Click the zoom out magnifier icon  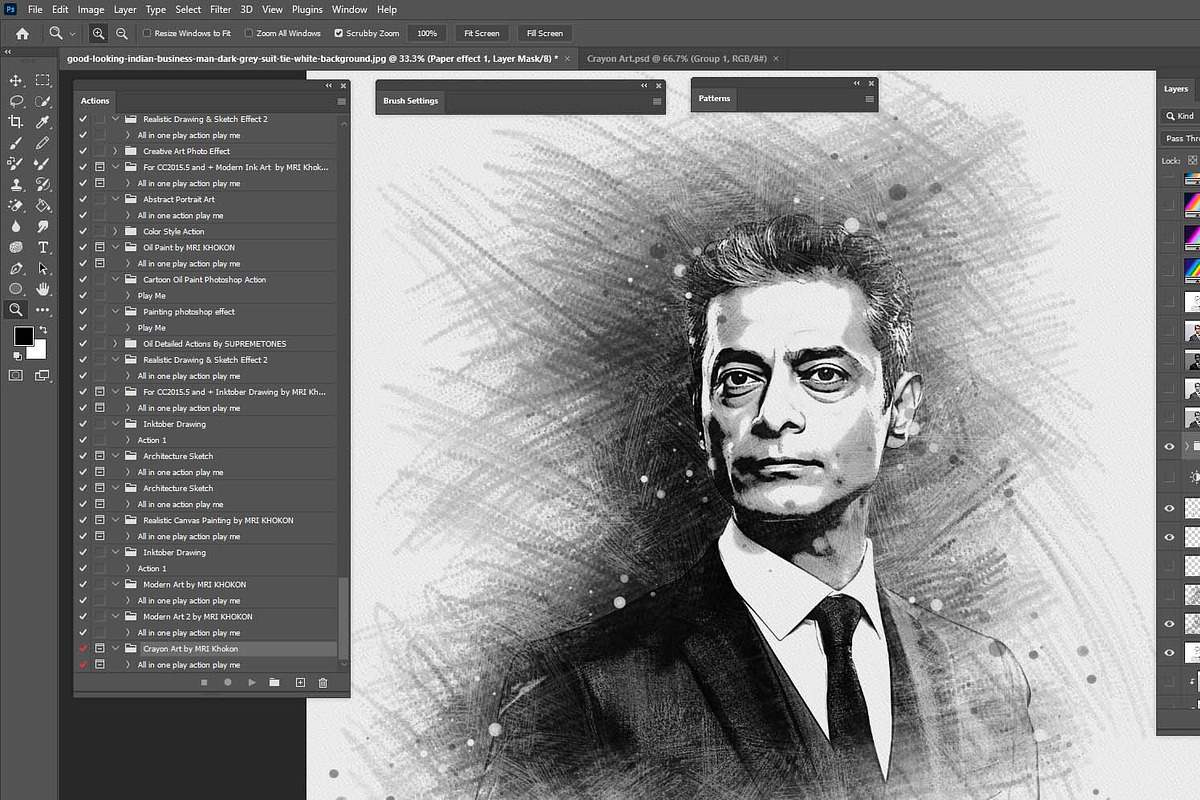(x=121, y=33)
